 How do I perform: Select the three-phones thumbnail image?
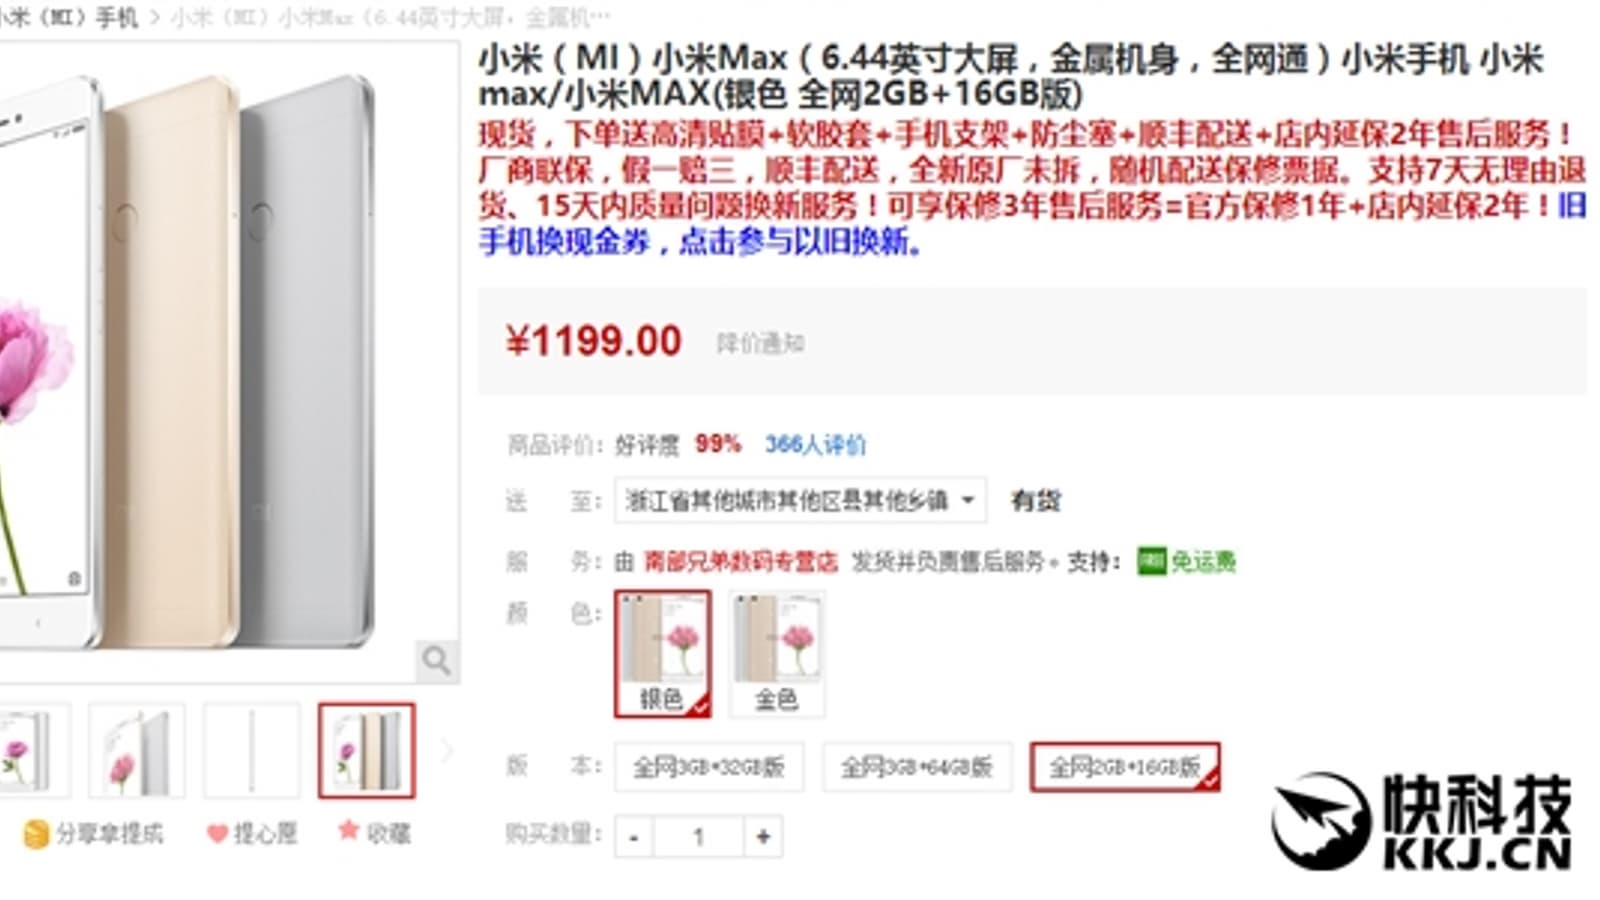366,751
